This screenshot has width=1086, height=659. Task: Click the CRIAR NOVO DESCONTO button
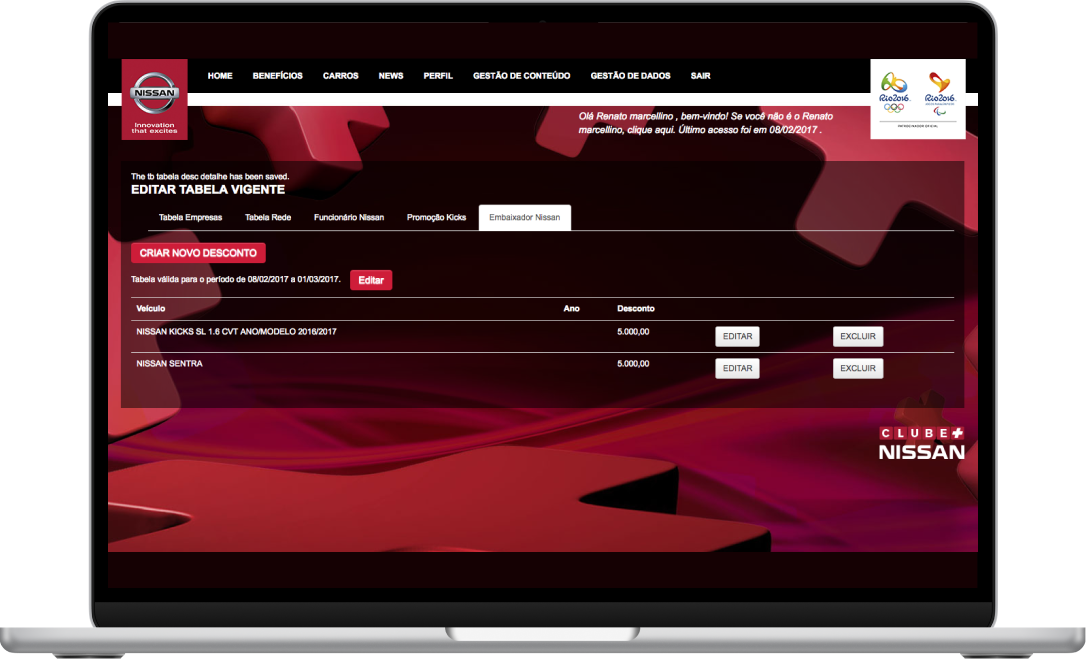coord(198,253)
